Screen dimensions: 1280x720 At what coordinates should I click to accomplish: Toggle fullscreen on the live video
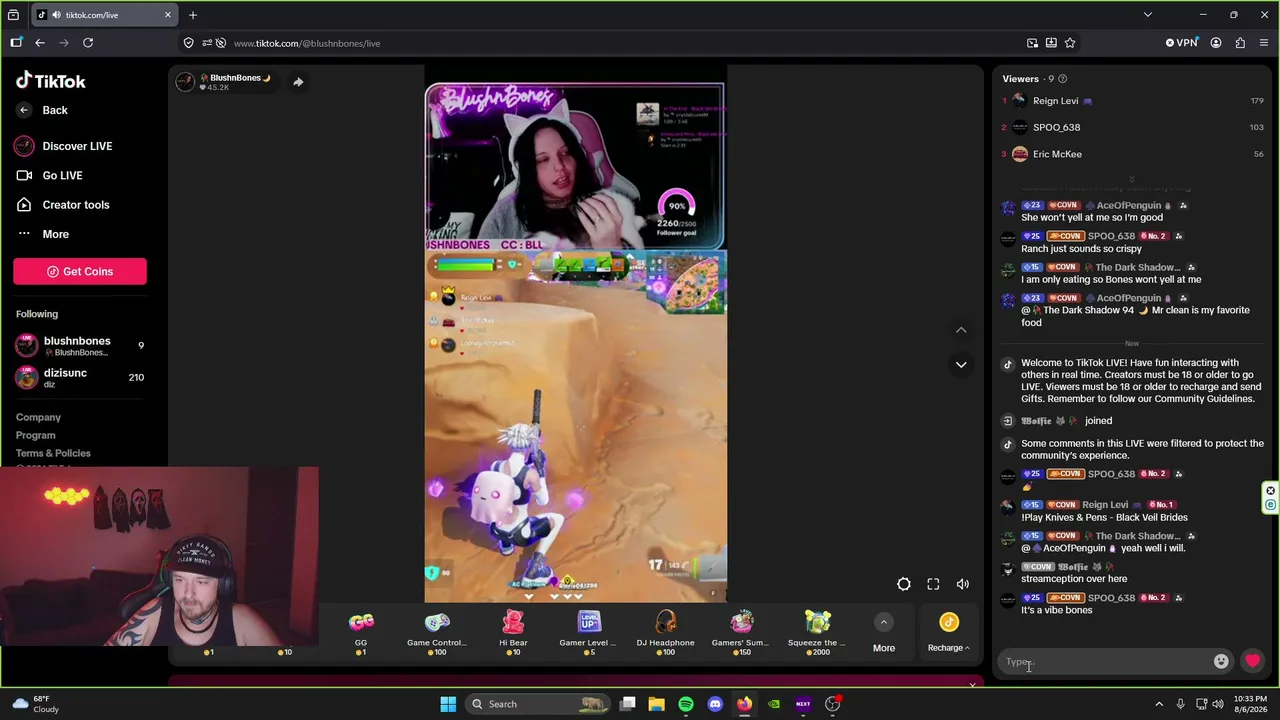click(x=933, y=584)
